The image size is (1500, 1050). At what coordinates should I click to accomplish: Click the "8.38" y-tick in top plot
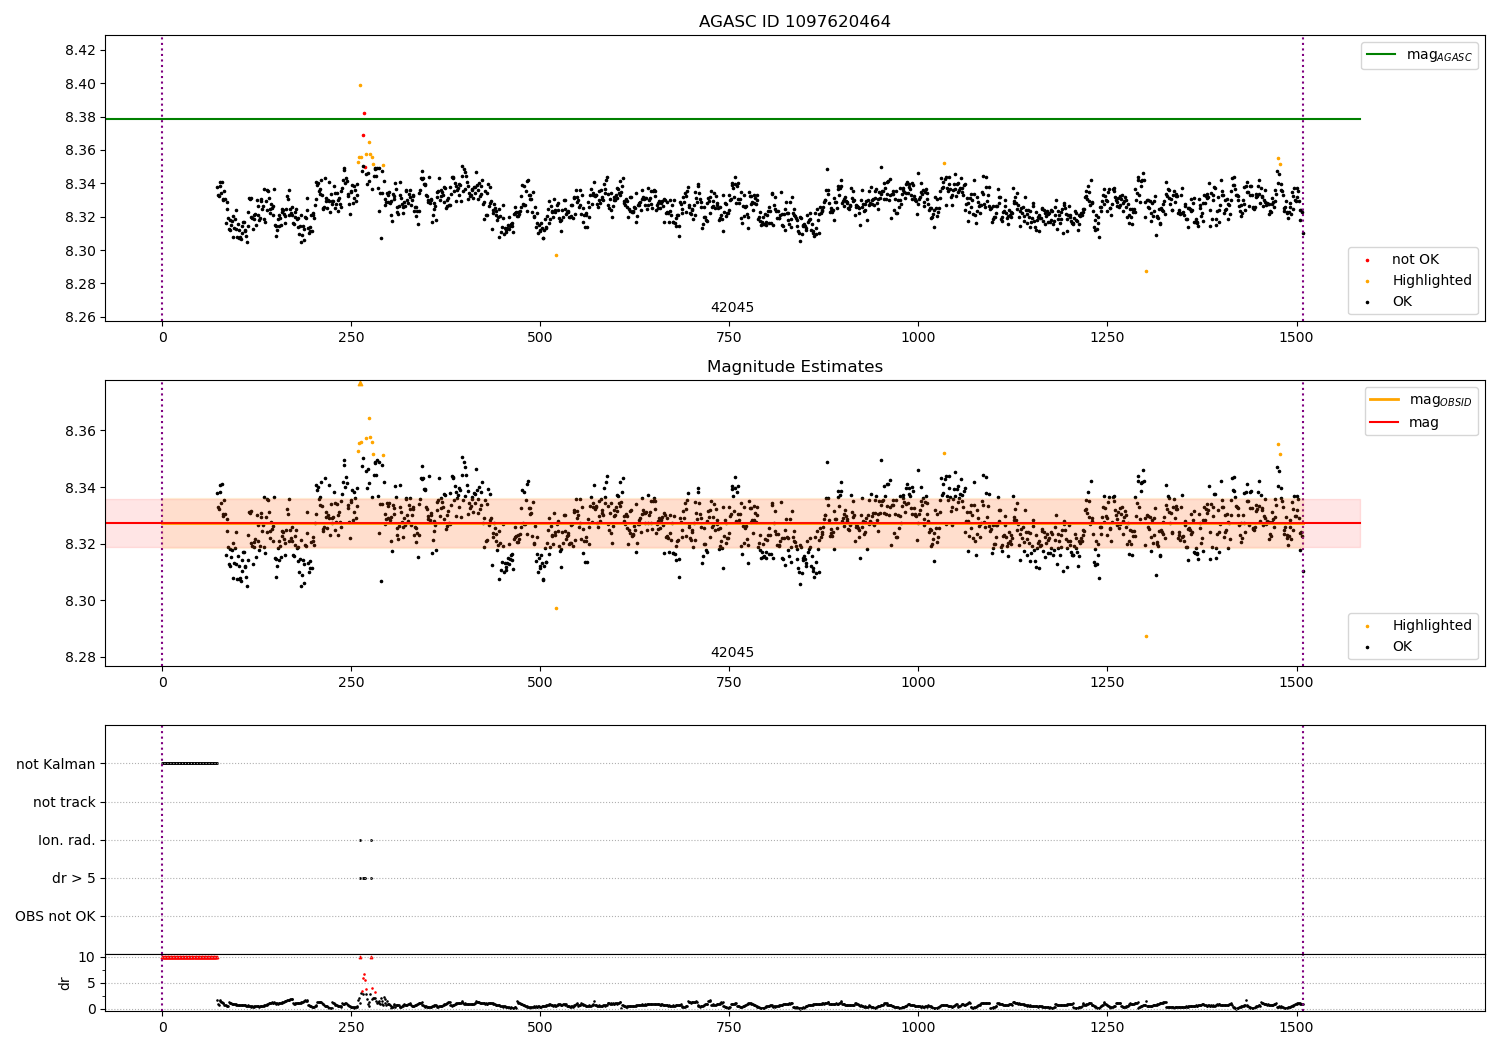(79, 117)
